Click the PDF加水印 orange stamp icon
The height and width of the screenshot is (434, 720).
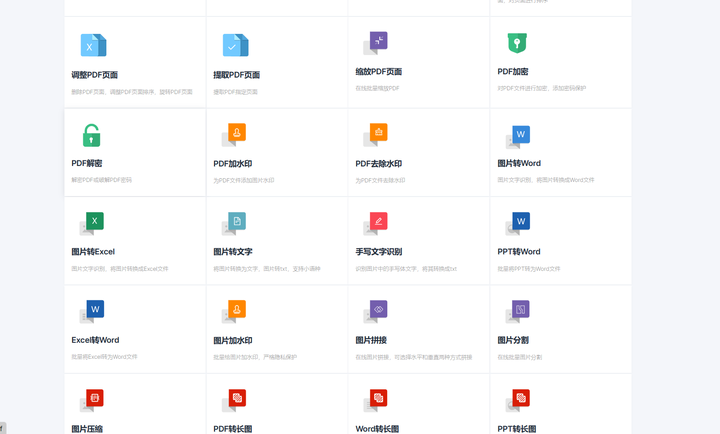[x=234, y=135]
